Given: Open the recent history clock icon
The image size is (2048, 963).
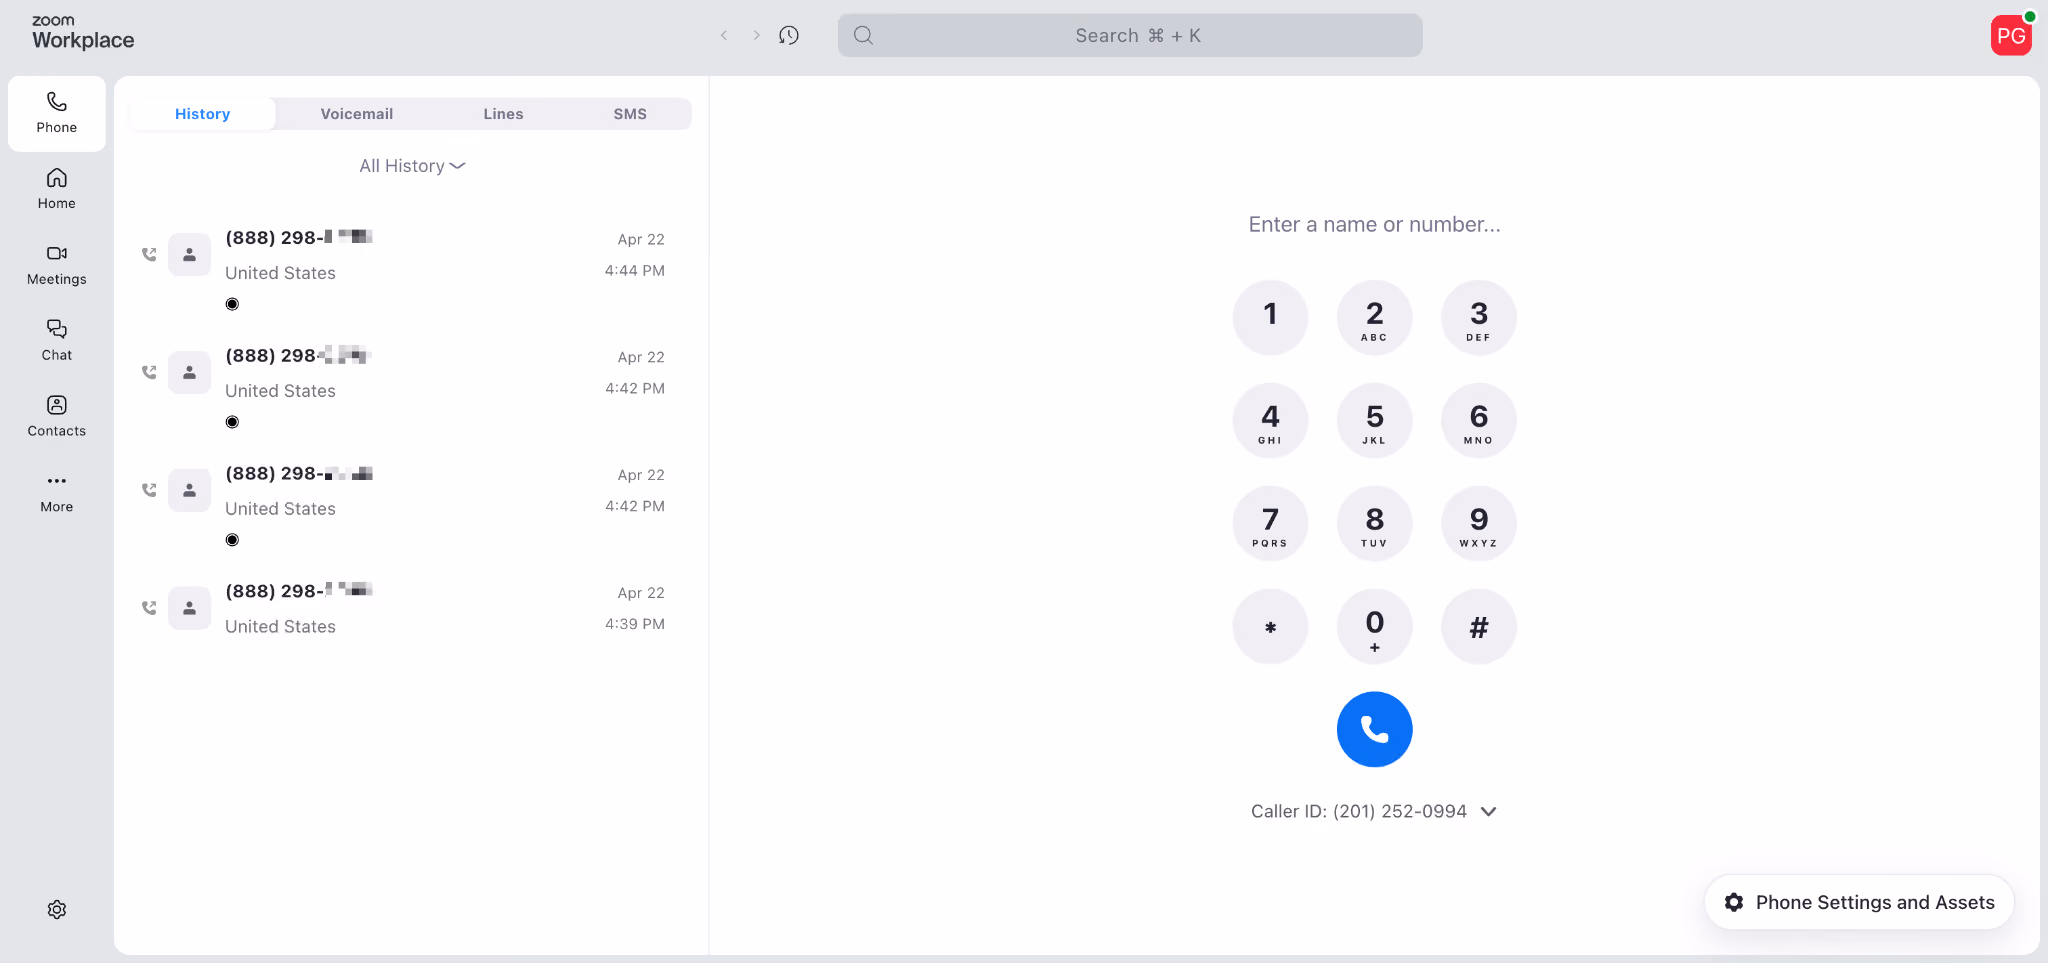Looking at the screenshot, I should coord(789,35).
